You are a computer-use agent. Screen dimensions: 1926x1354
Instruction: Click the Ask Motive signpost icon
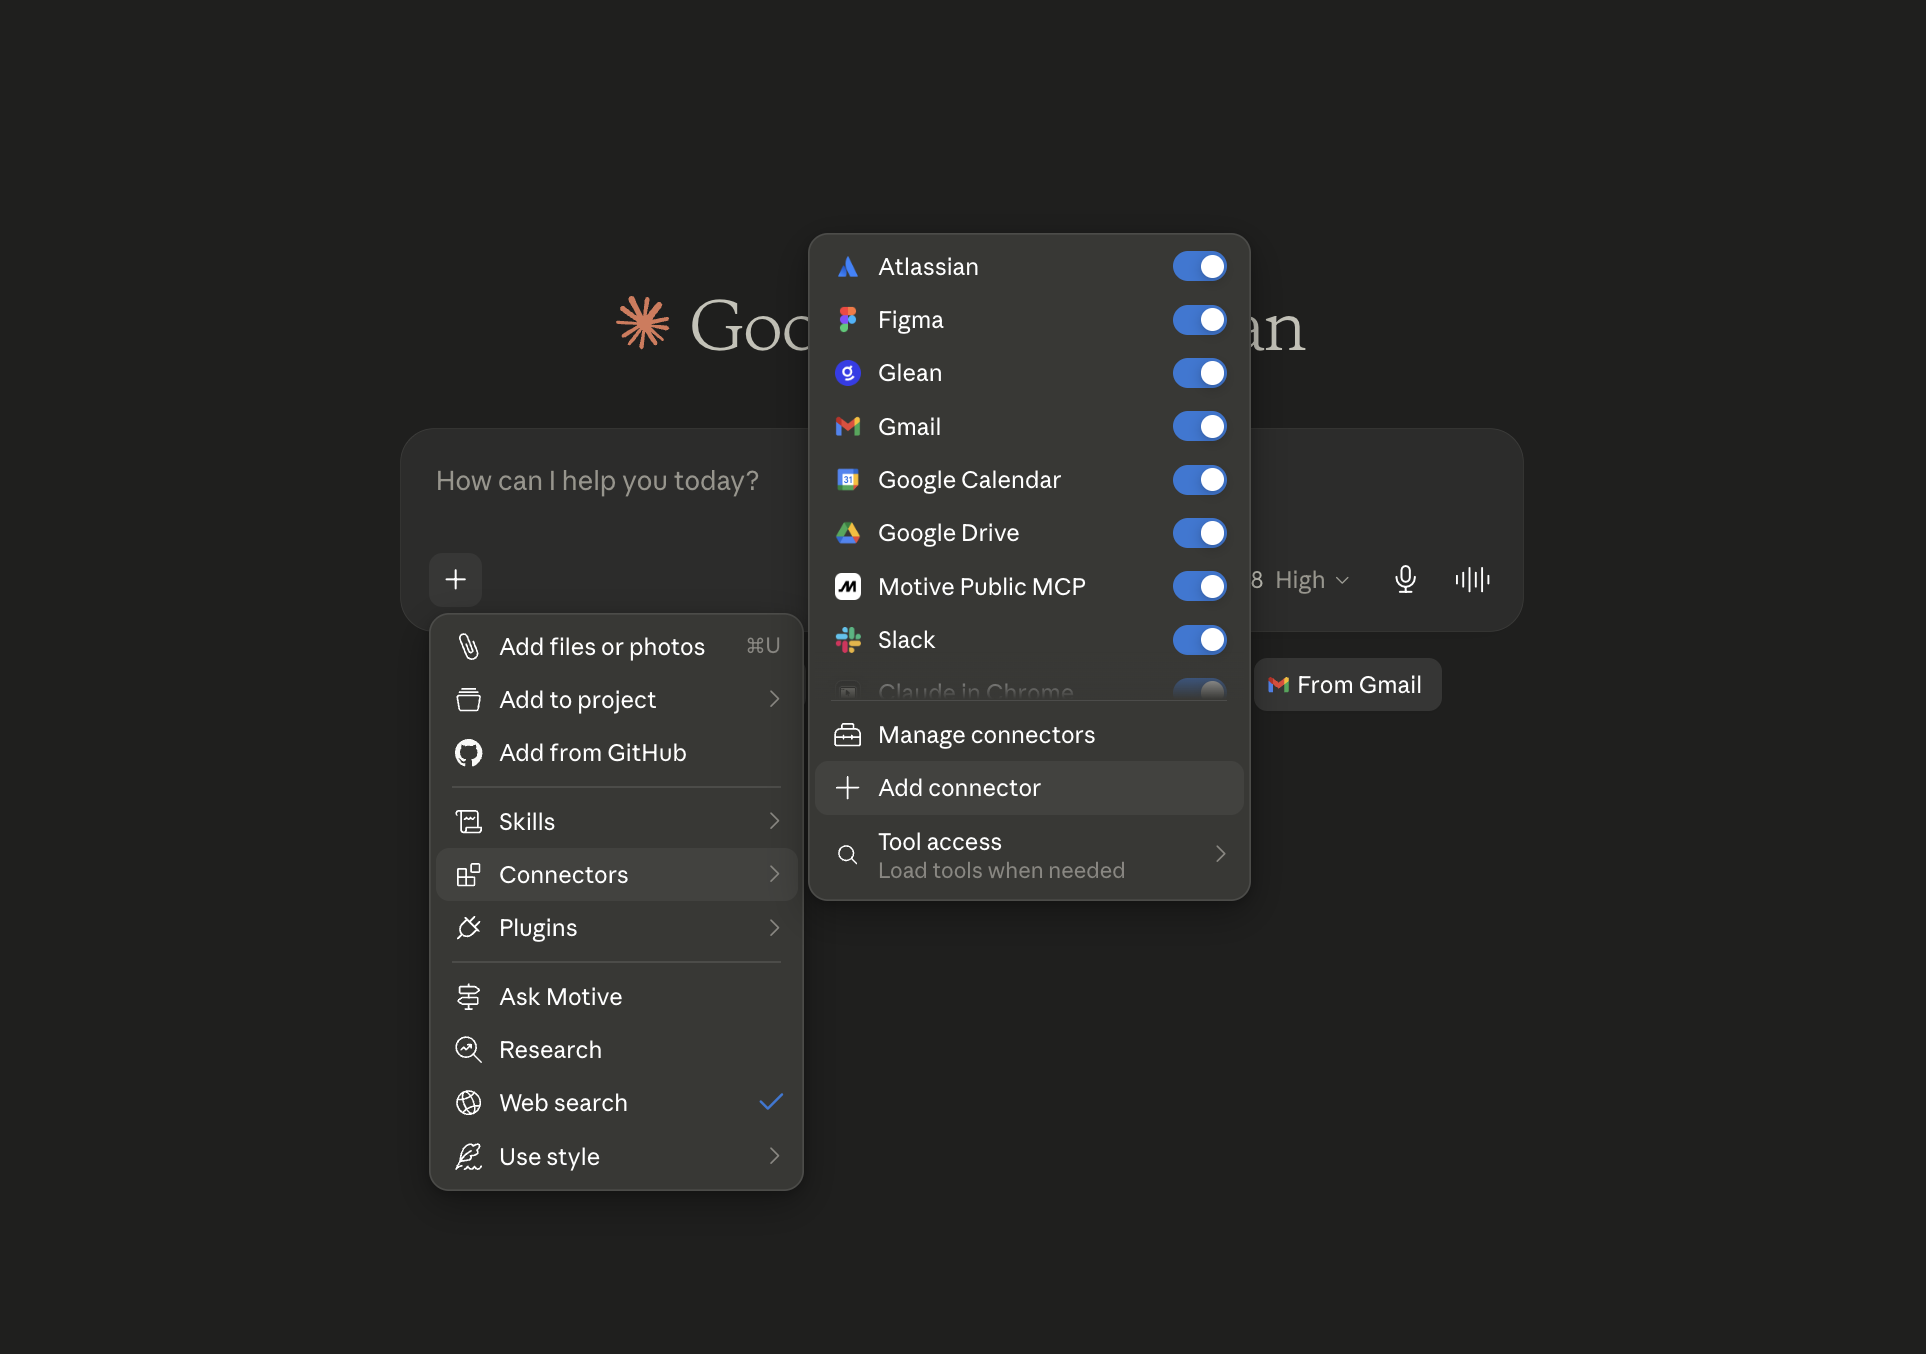[x=468, y=997]
